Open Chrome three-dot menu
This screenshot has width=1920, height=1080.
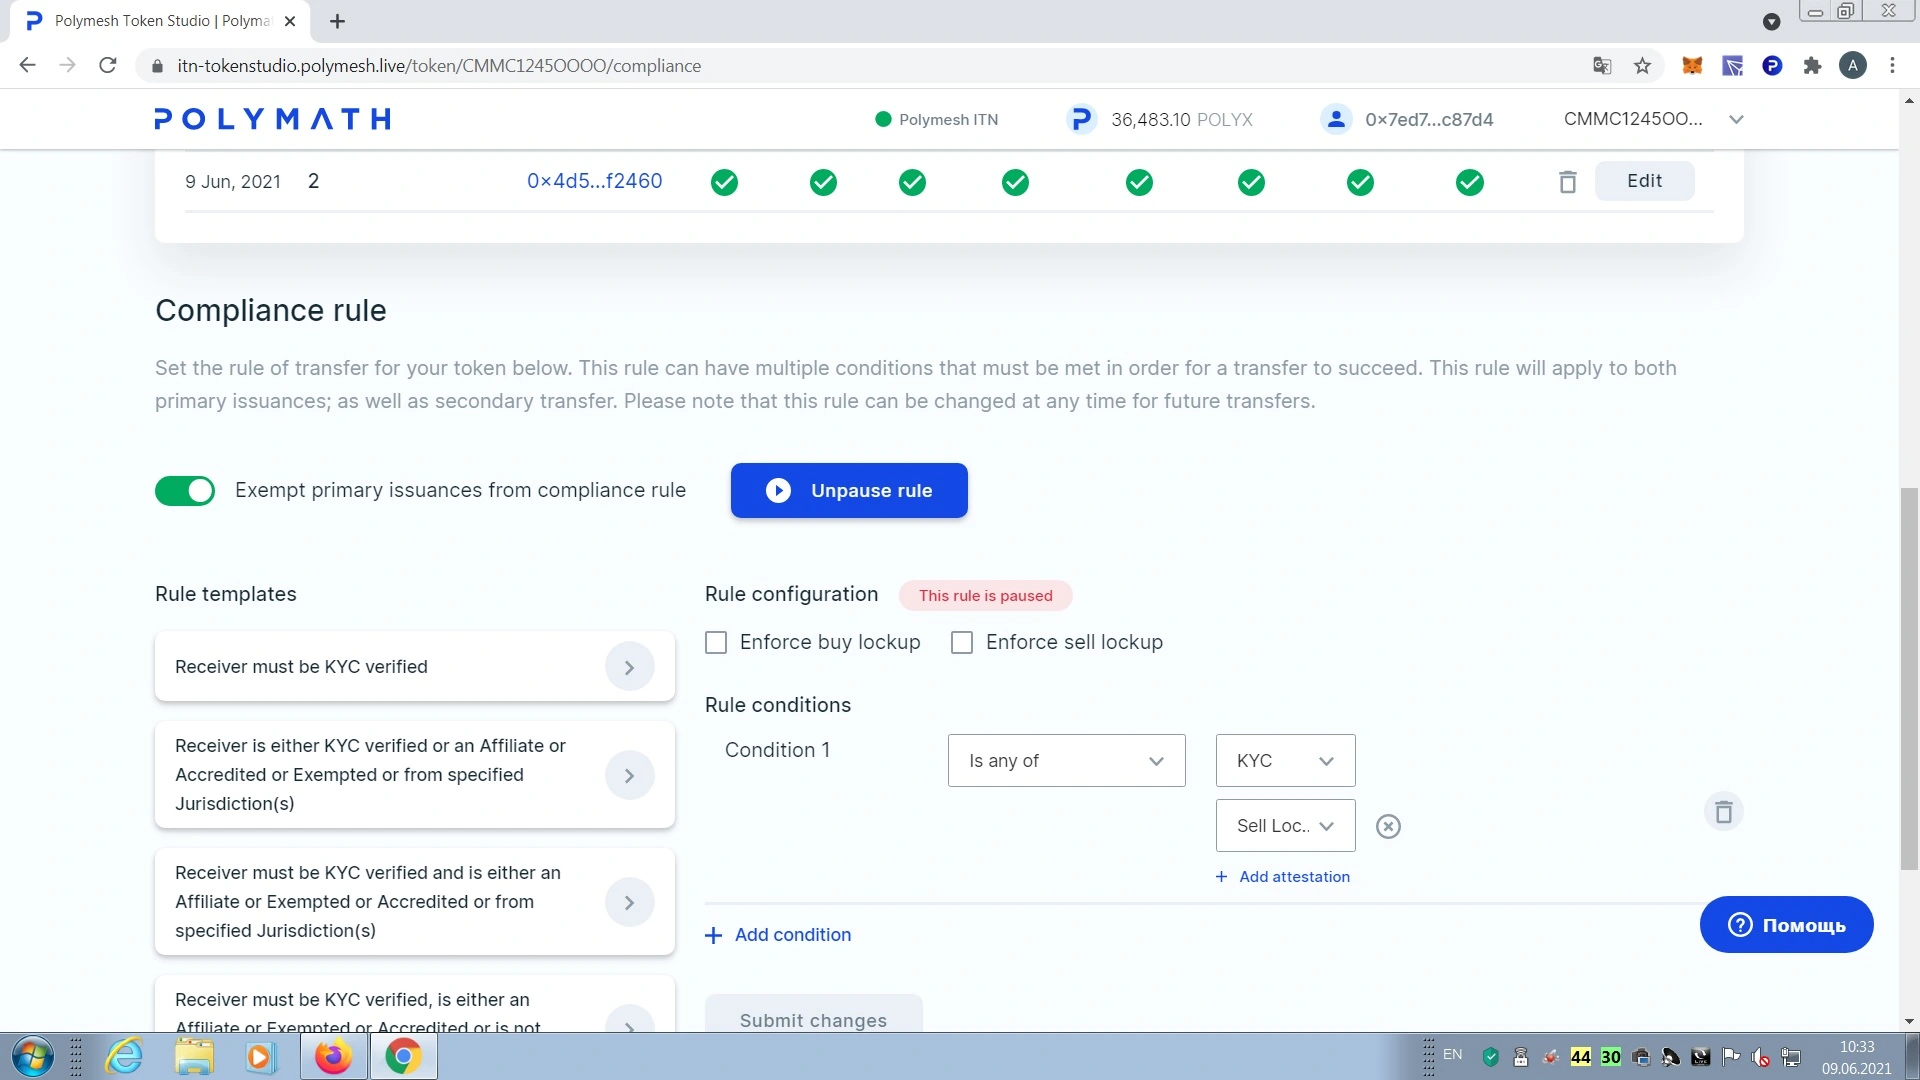click(1892, 66)
